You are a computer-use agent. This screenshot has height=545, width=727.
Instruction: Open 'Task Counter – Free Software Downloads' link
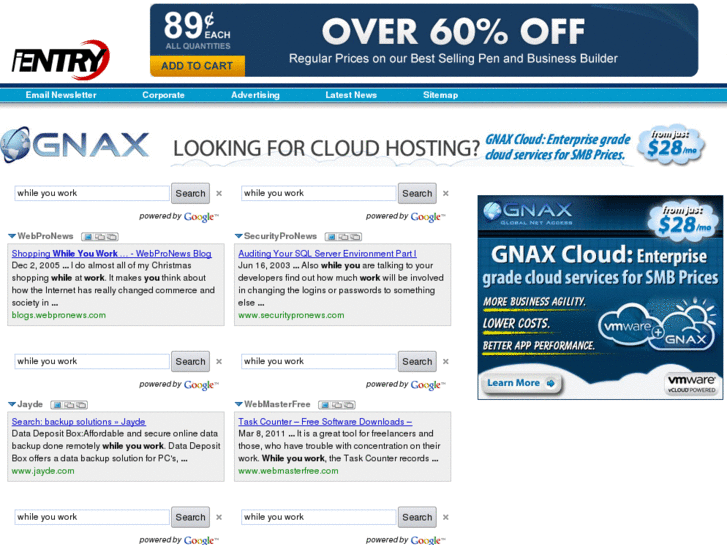click(x=325, y=421)
